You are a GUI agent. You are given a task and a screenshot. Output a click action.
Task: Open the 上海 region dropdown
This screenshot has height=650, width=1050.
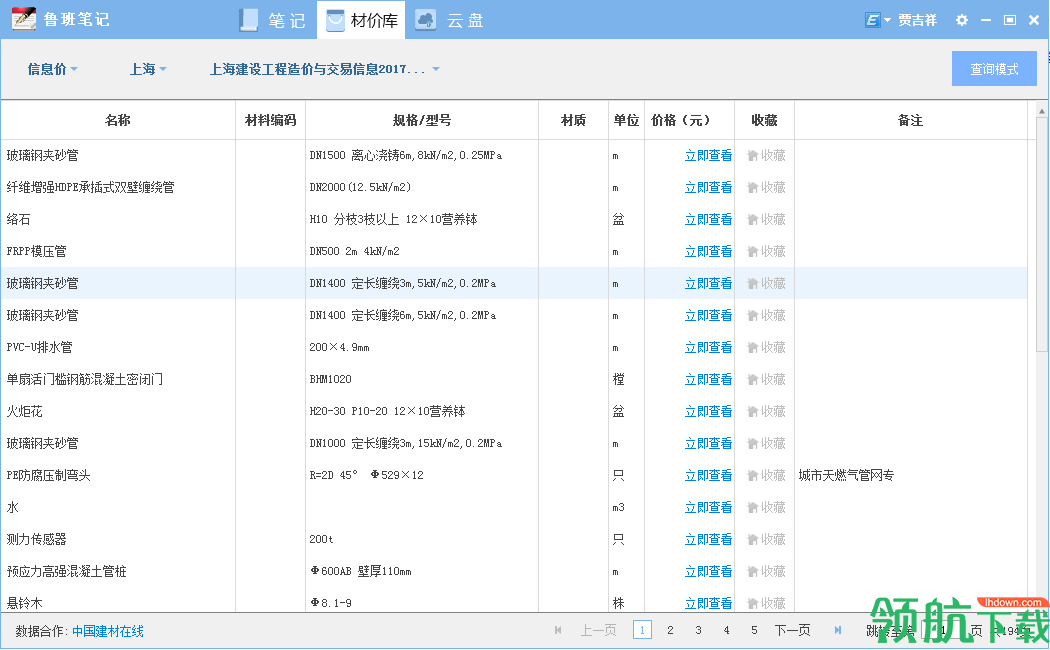click(x=148, y=69)
